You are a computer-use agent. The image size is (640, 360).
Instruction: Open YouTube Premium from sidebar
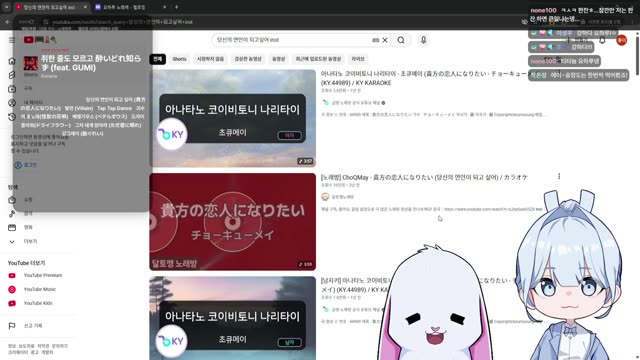35,276
